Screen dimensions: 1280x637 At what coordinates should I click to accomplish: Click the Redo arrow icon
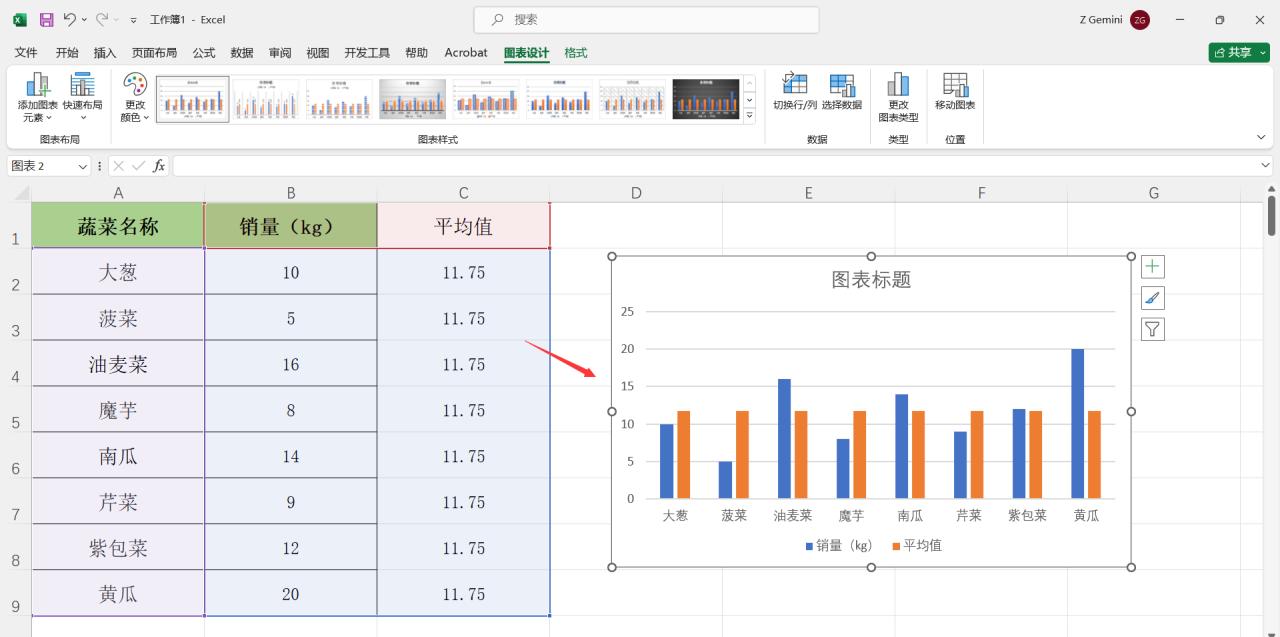click(x=102, y=19)
